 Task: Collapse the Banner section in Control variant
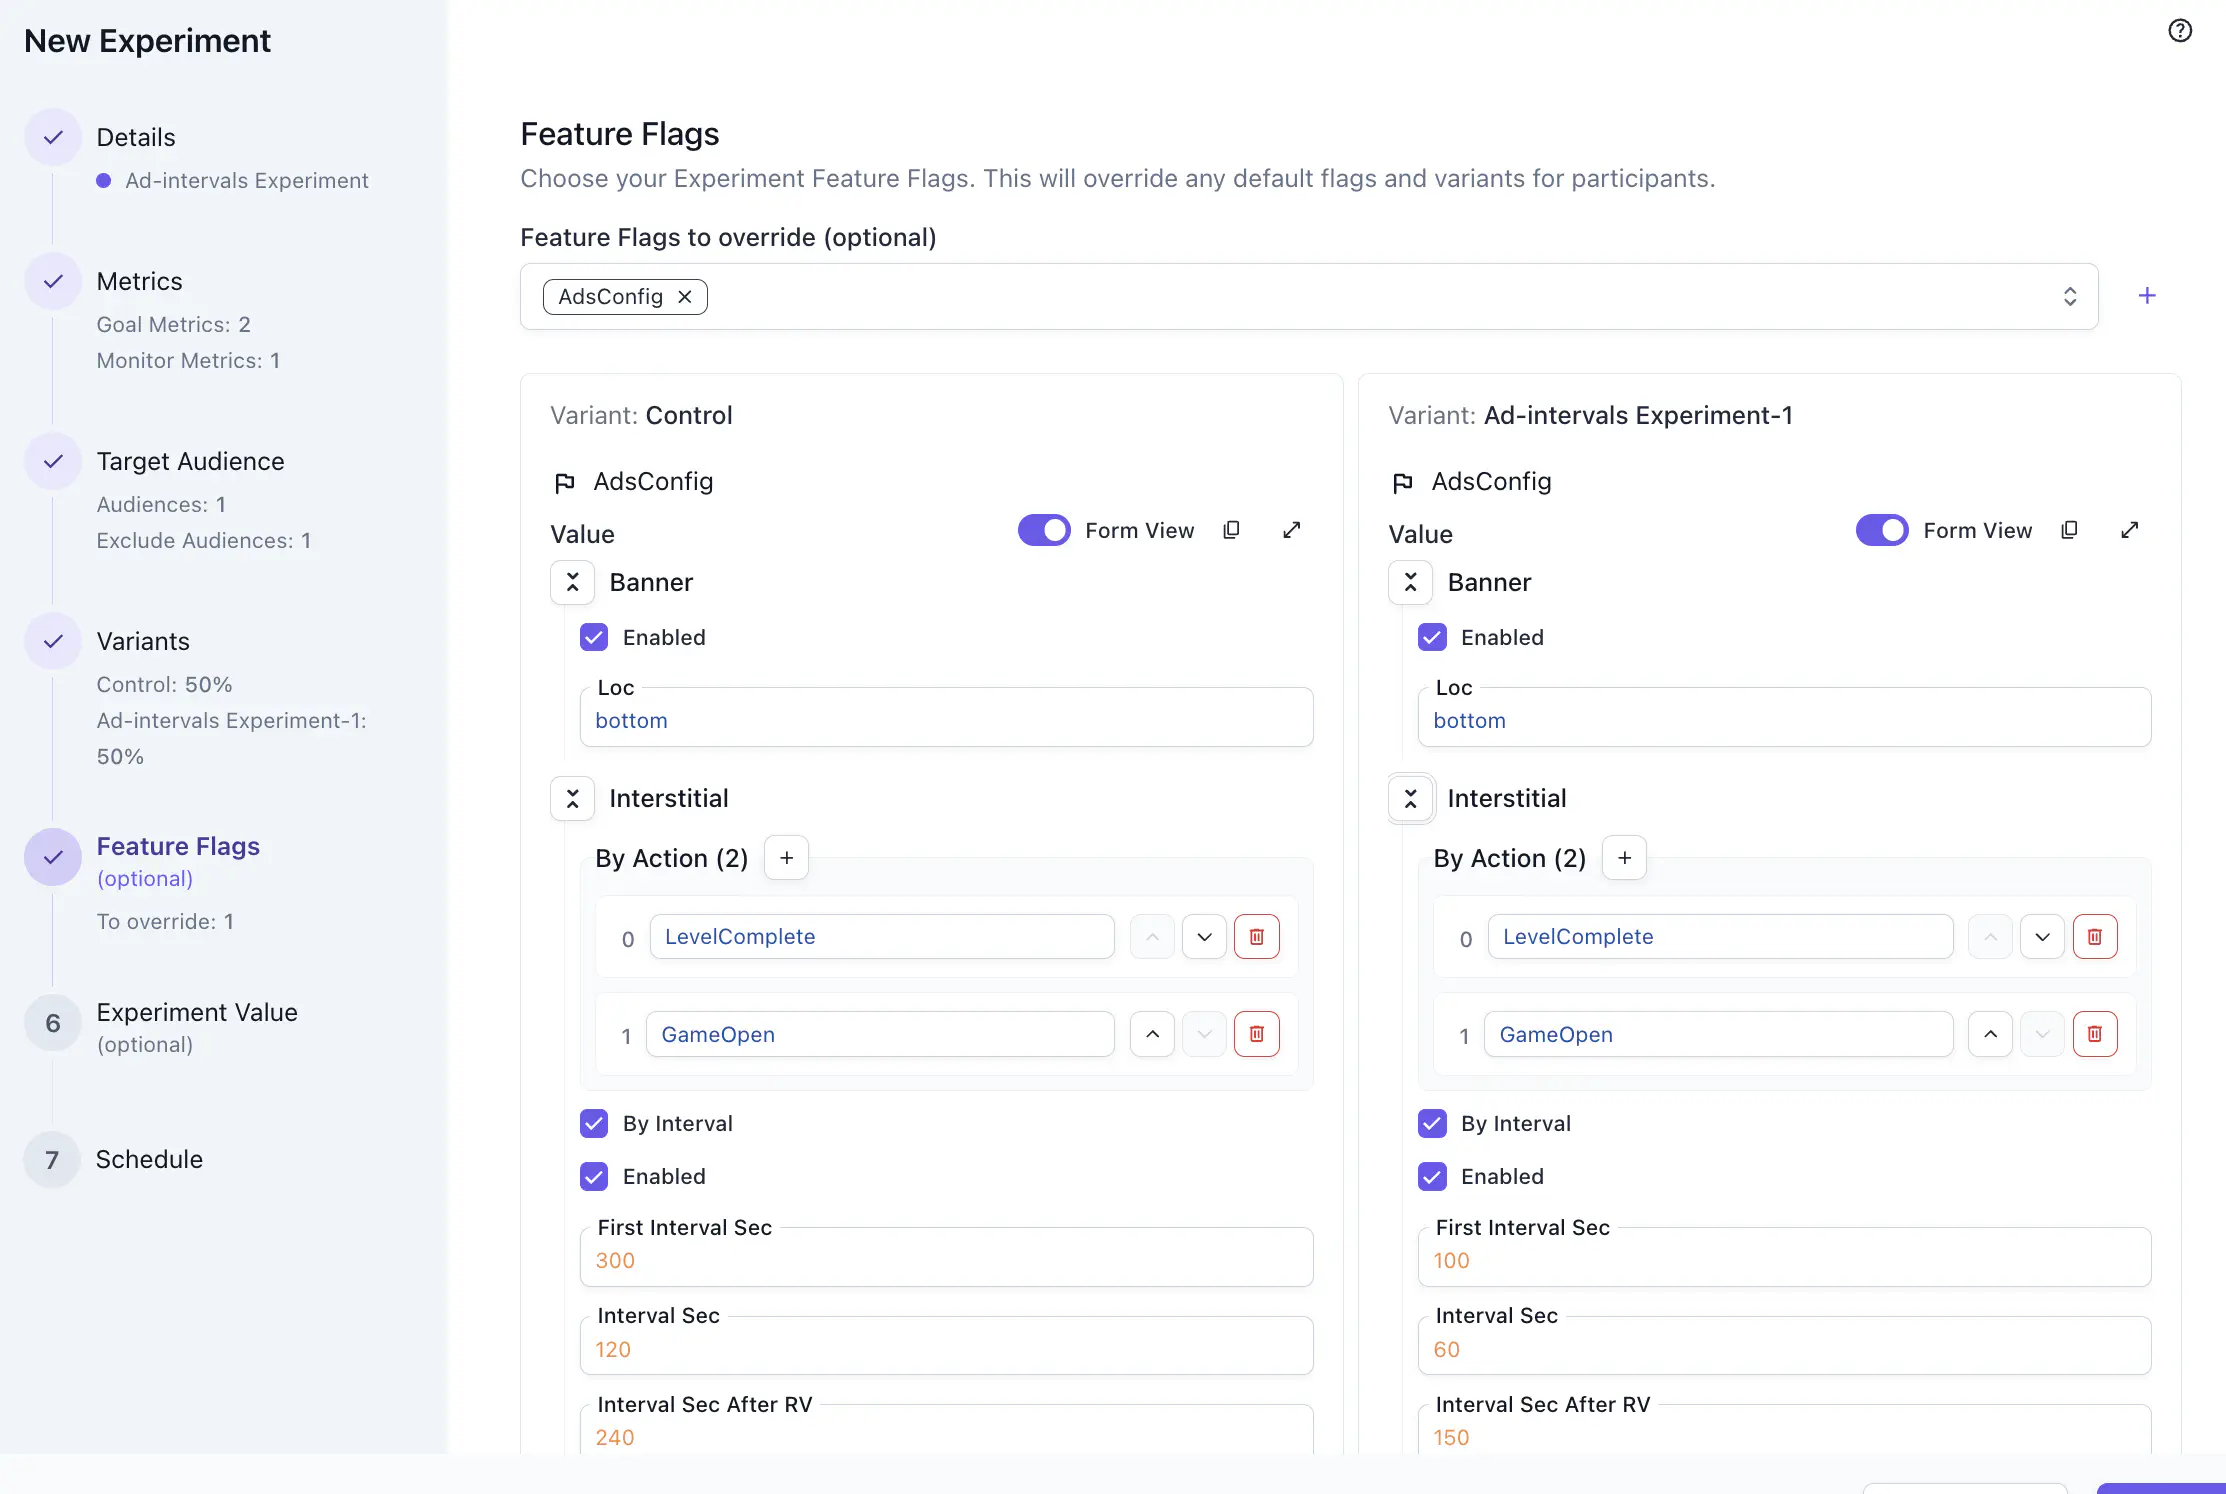pyautogui.click(x=572, y=582)
